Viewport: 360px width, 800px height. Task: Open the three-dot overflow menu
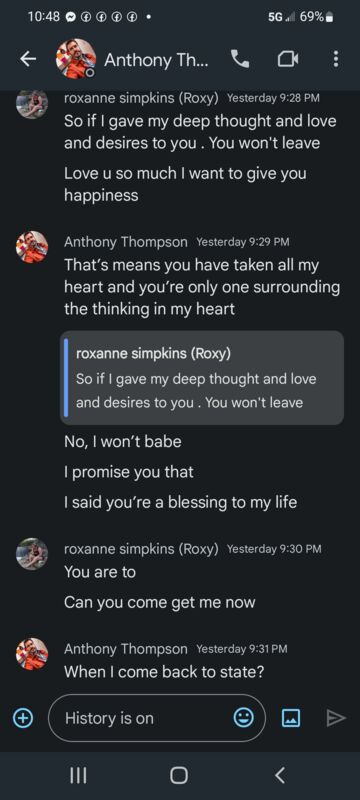(x=336, y=59)
